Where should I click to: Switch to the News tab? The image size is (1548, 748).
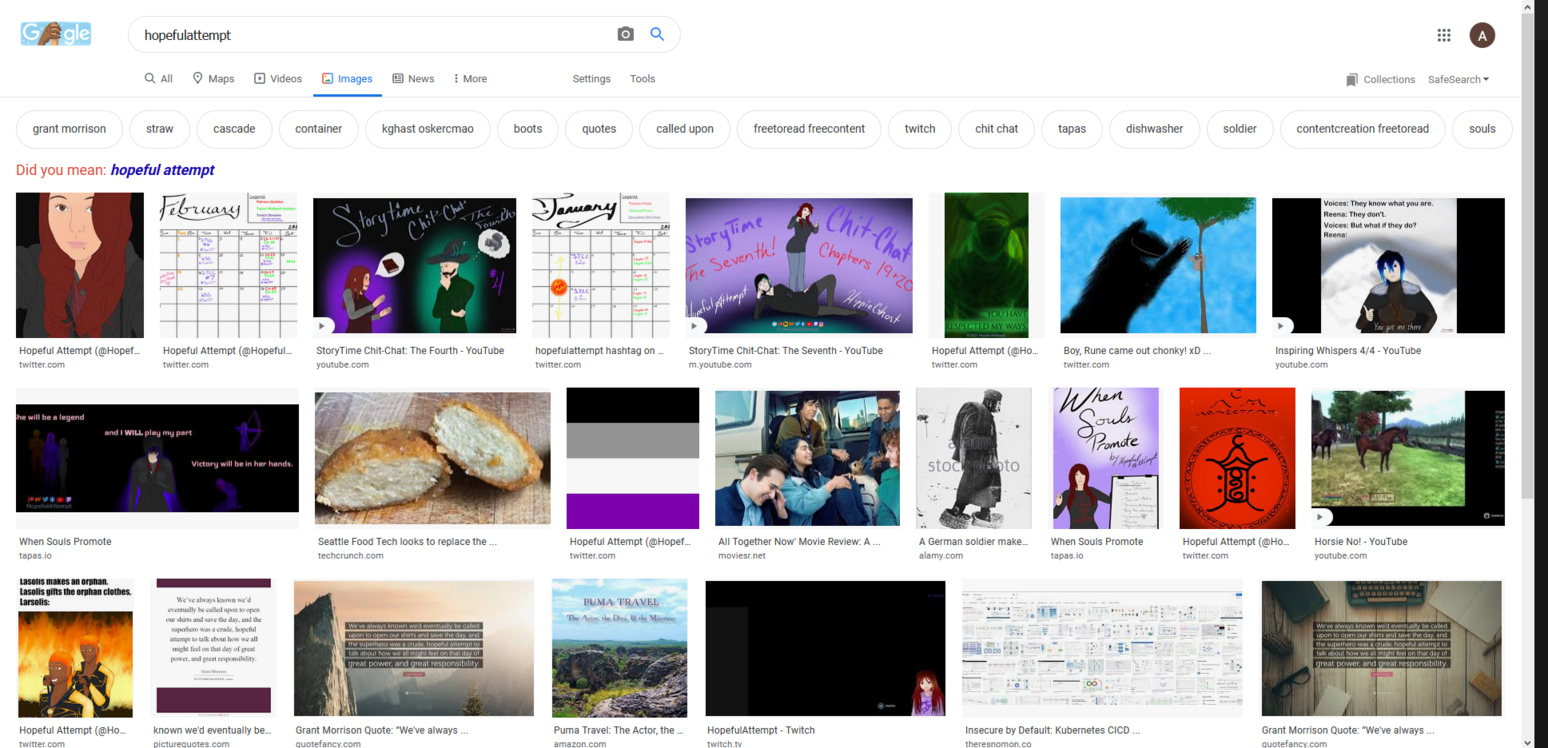(413, 79)
